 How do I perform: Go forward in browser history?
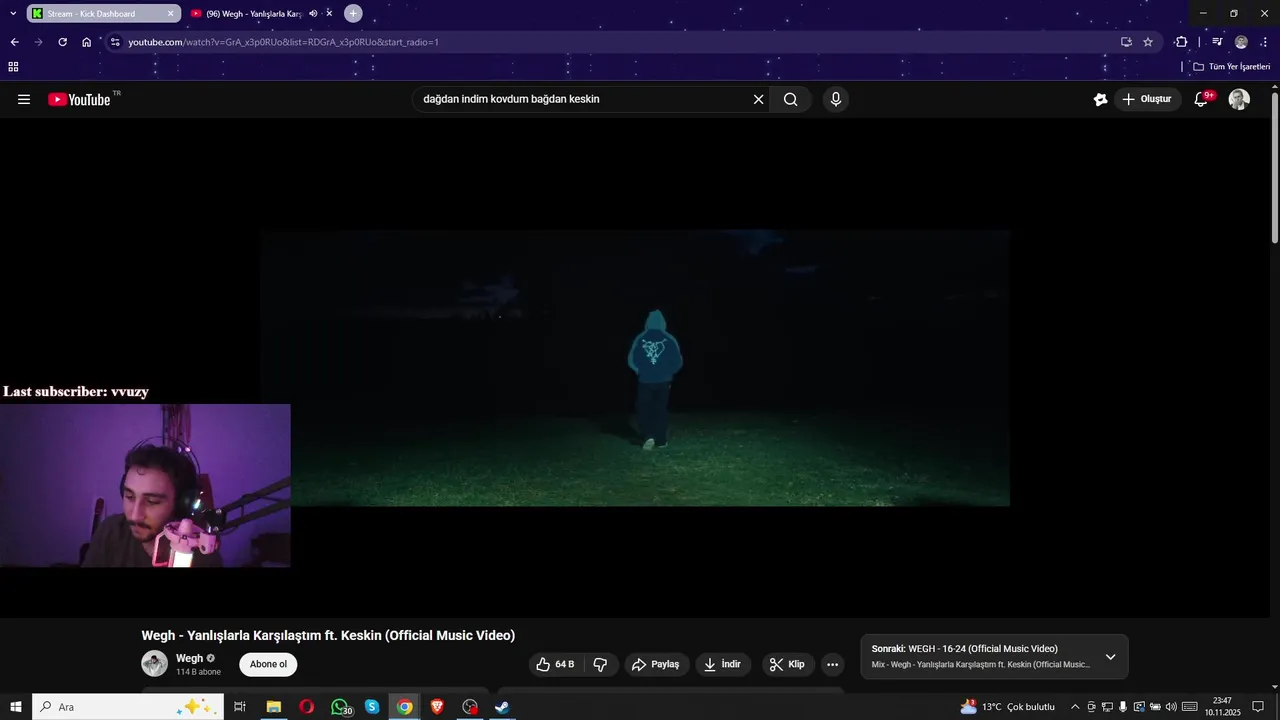tap(38, 42)
